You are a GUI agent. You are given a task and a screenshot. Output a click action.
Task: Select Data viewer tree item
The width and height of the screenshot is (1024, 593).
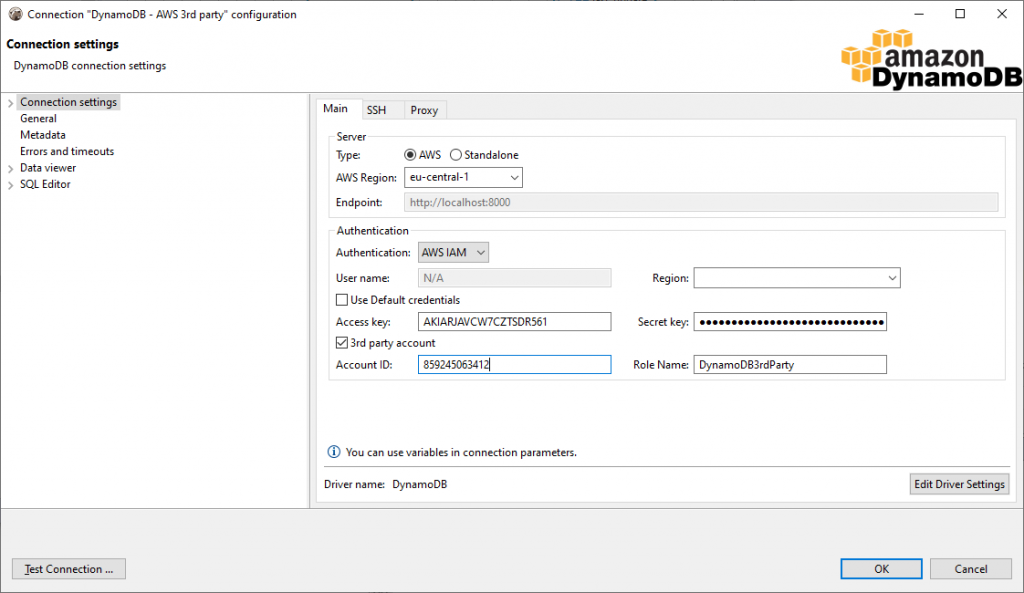48,168
